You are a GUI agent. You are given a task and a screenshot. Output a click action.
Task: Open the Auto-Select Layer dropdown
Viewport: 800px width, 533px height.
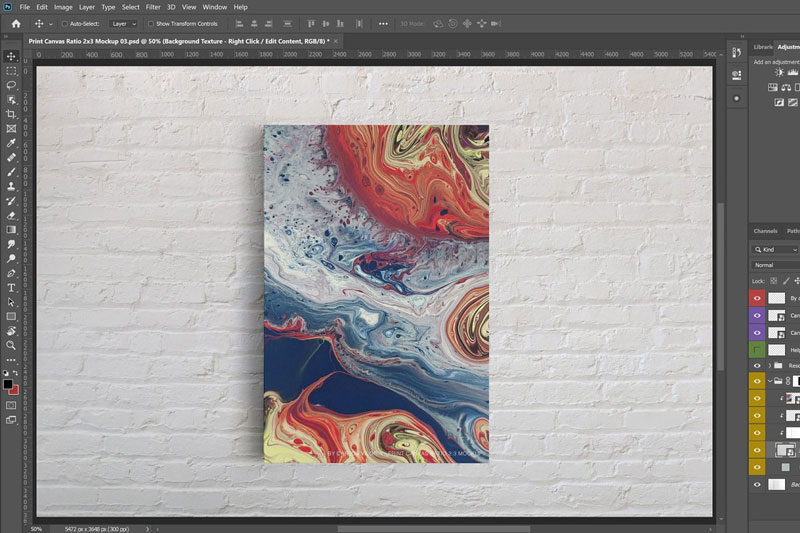point(124,23)
